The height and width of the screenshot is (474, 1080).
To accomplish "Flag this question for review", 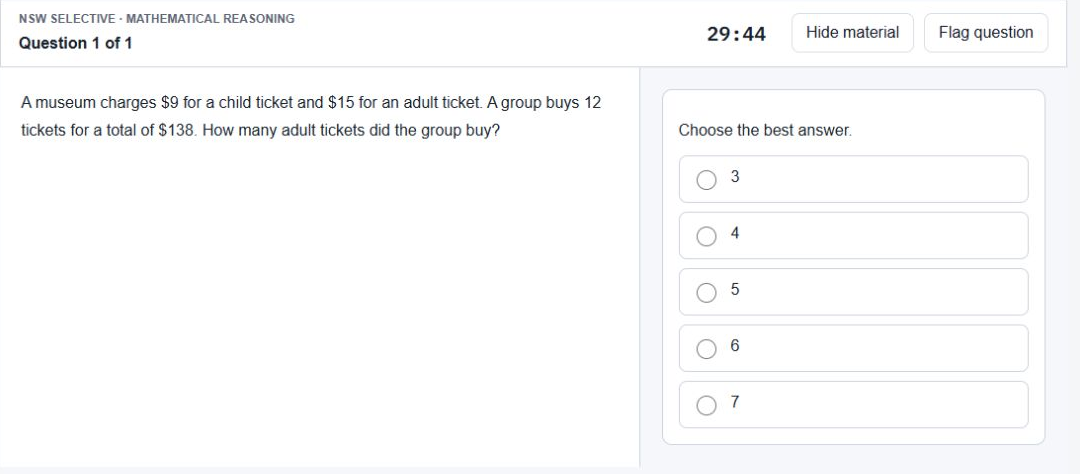I will click(x=986, y=32).
